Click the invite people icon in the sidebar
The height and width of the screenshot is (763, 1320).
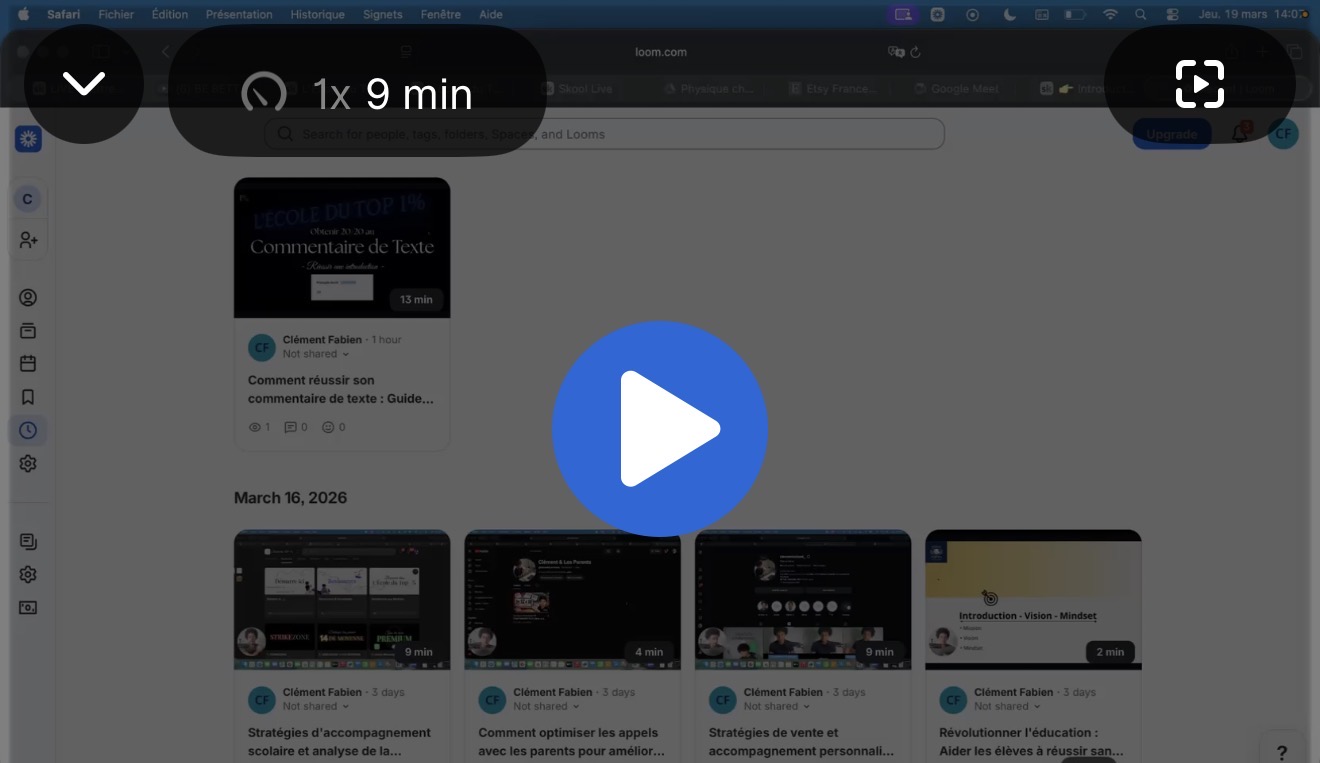click(x=28, y=240)
